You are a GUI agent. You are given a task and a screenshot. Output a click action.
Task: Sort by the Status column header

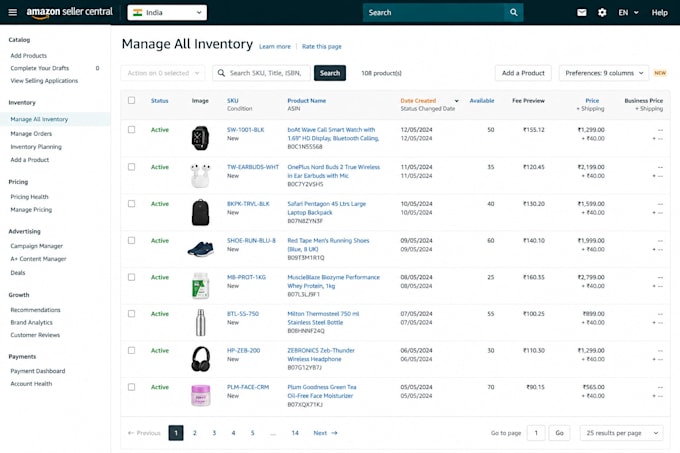pos(160,101)
